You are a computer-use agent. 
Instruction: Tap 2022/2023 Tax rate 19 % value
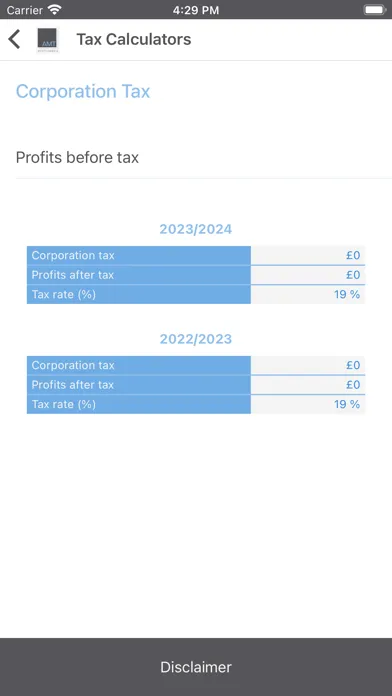click(347, 404)
